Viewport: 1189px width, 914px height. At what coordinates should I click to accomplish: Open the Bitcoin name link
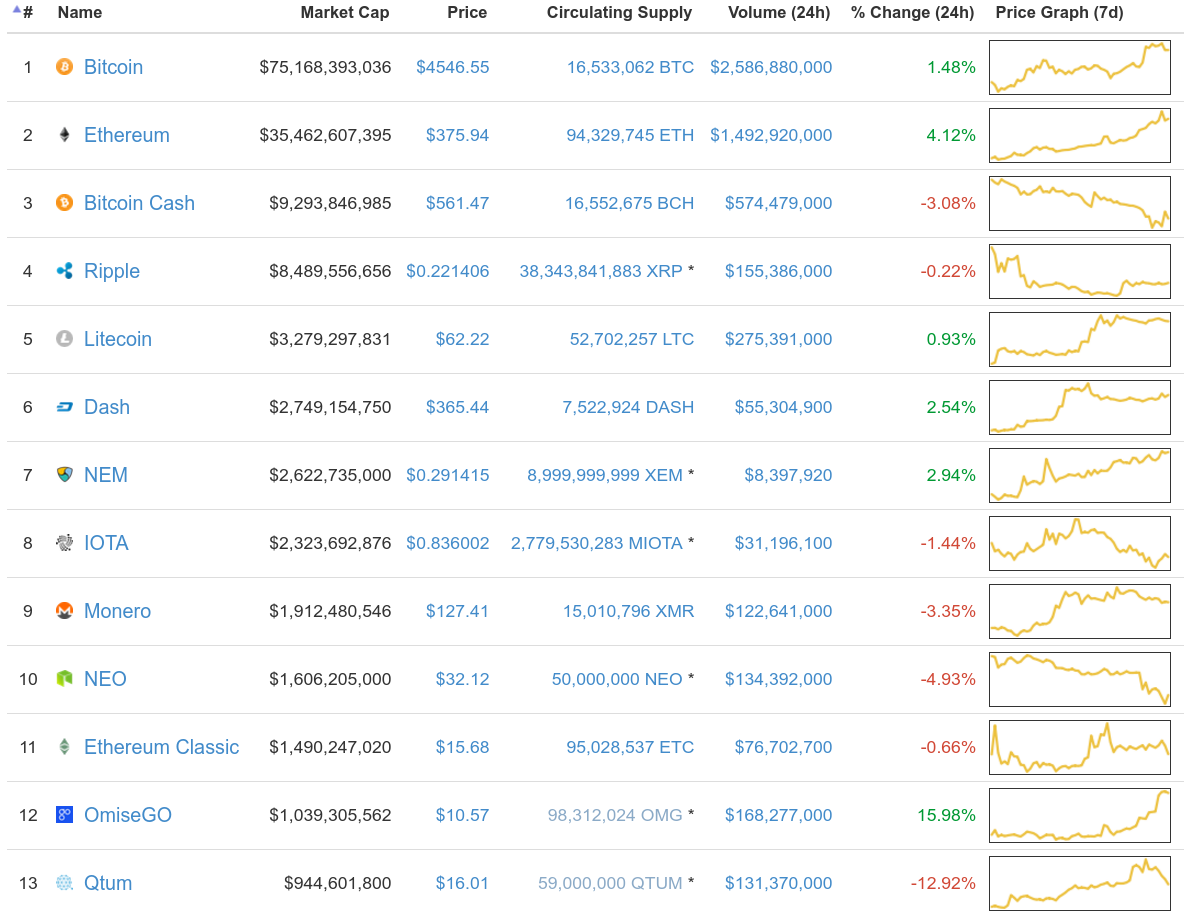(x=113, y=67)
